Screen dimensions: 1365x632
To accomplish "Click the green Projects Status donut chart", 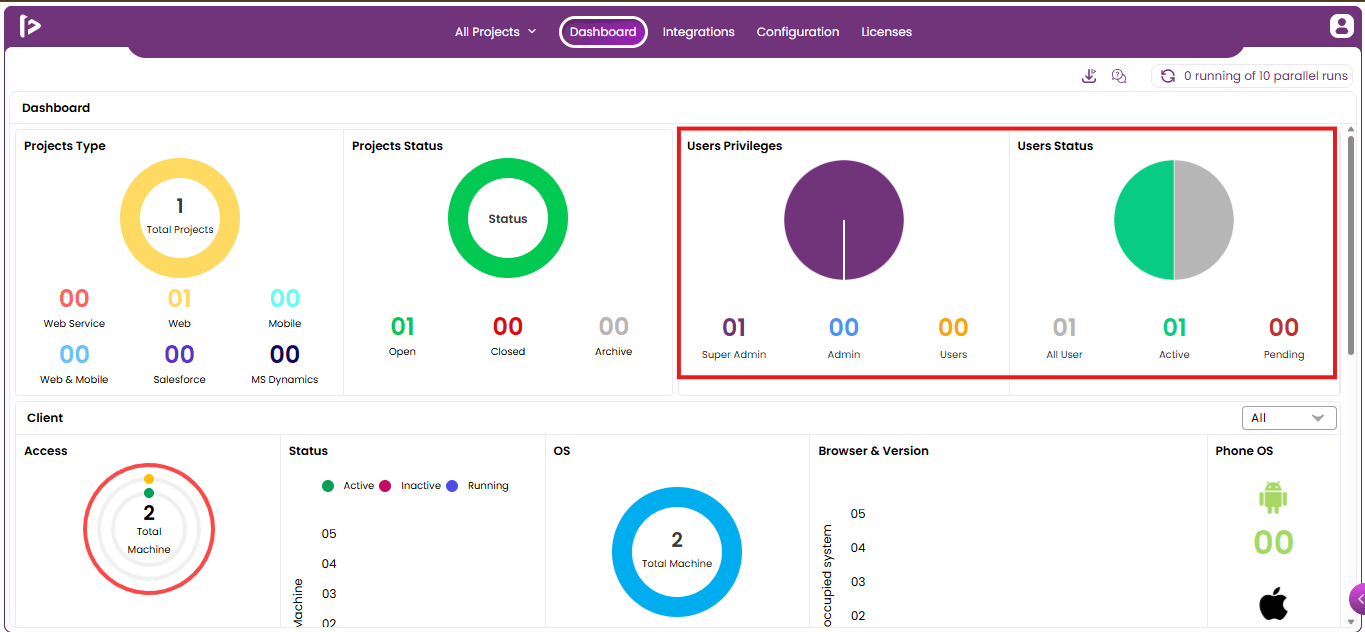I will pyautogui.click(x=508, y=218).
